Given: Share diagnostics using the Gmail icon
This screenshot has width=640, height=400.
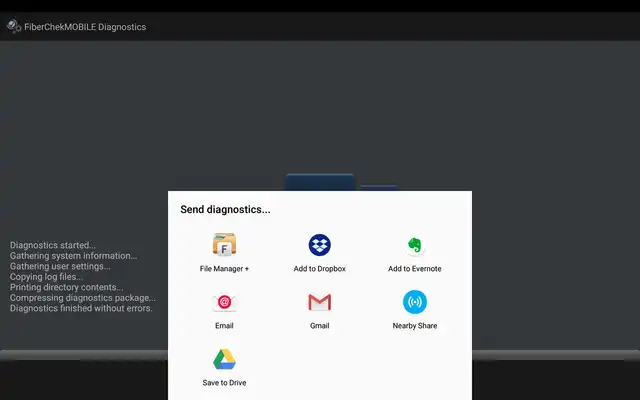Looking at the screenshot, I should coord(320,302).
